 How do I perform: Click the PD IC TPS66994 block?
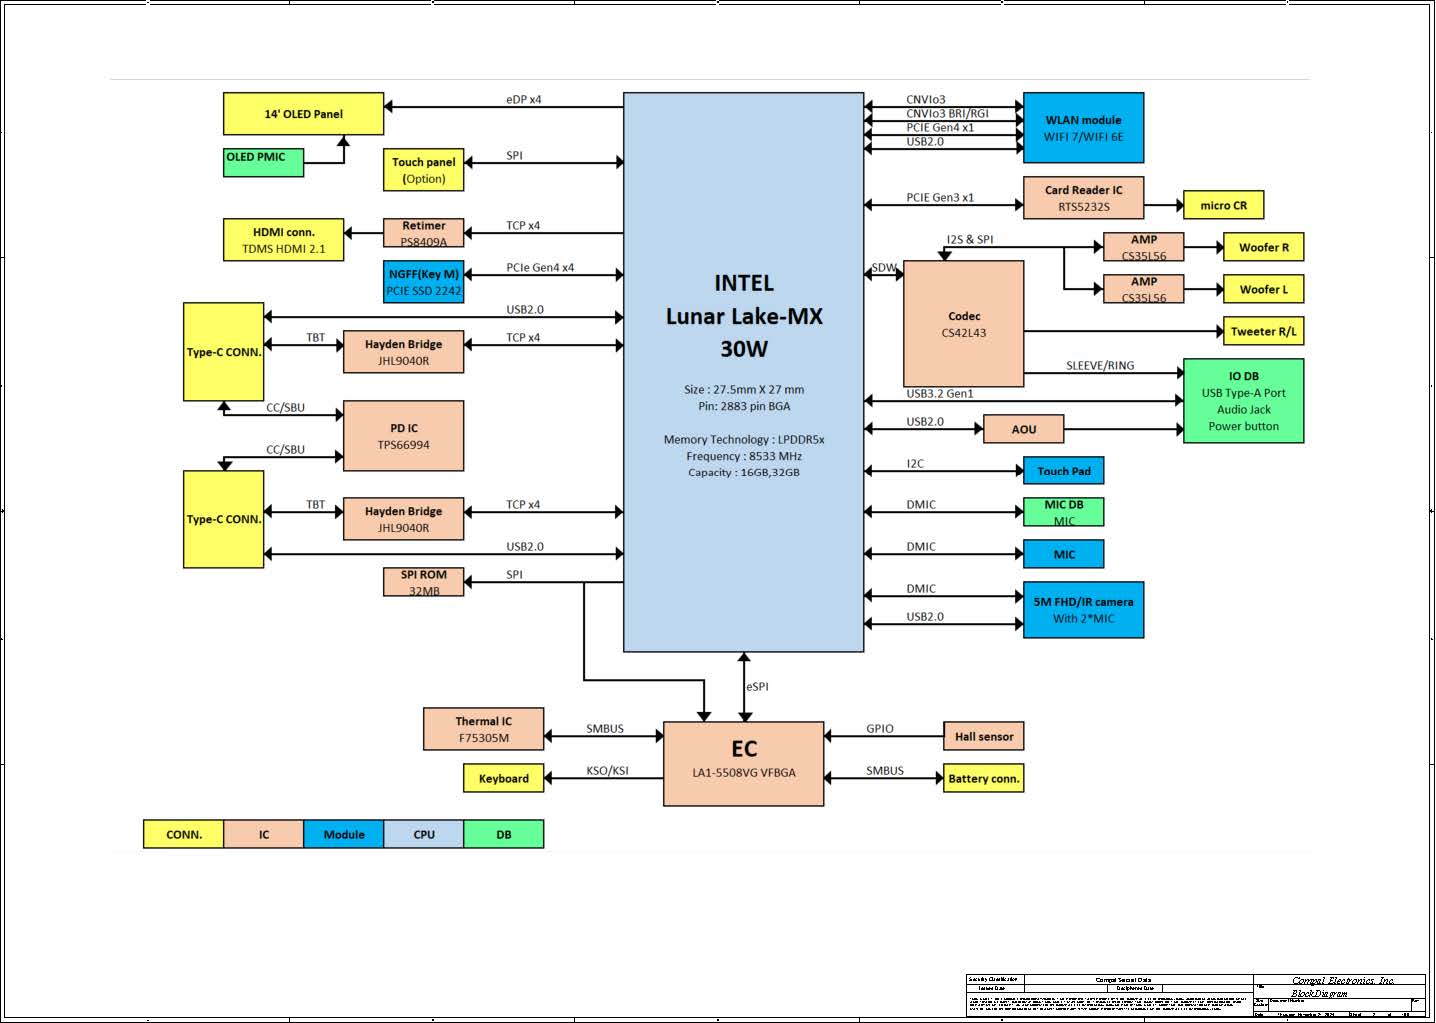403,436
